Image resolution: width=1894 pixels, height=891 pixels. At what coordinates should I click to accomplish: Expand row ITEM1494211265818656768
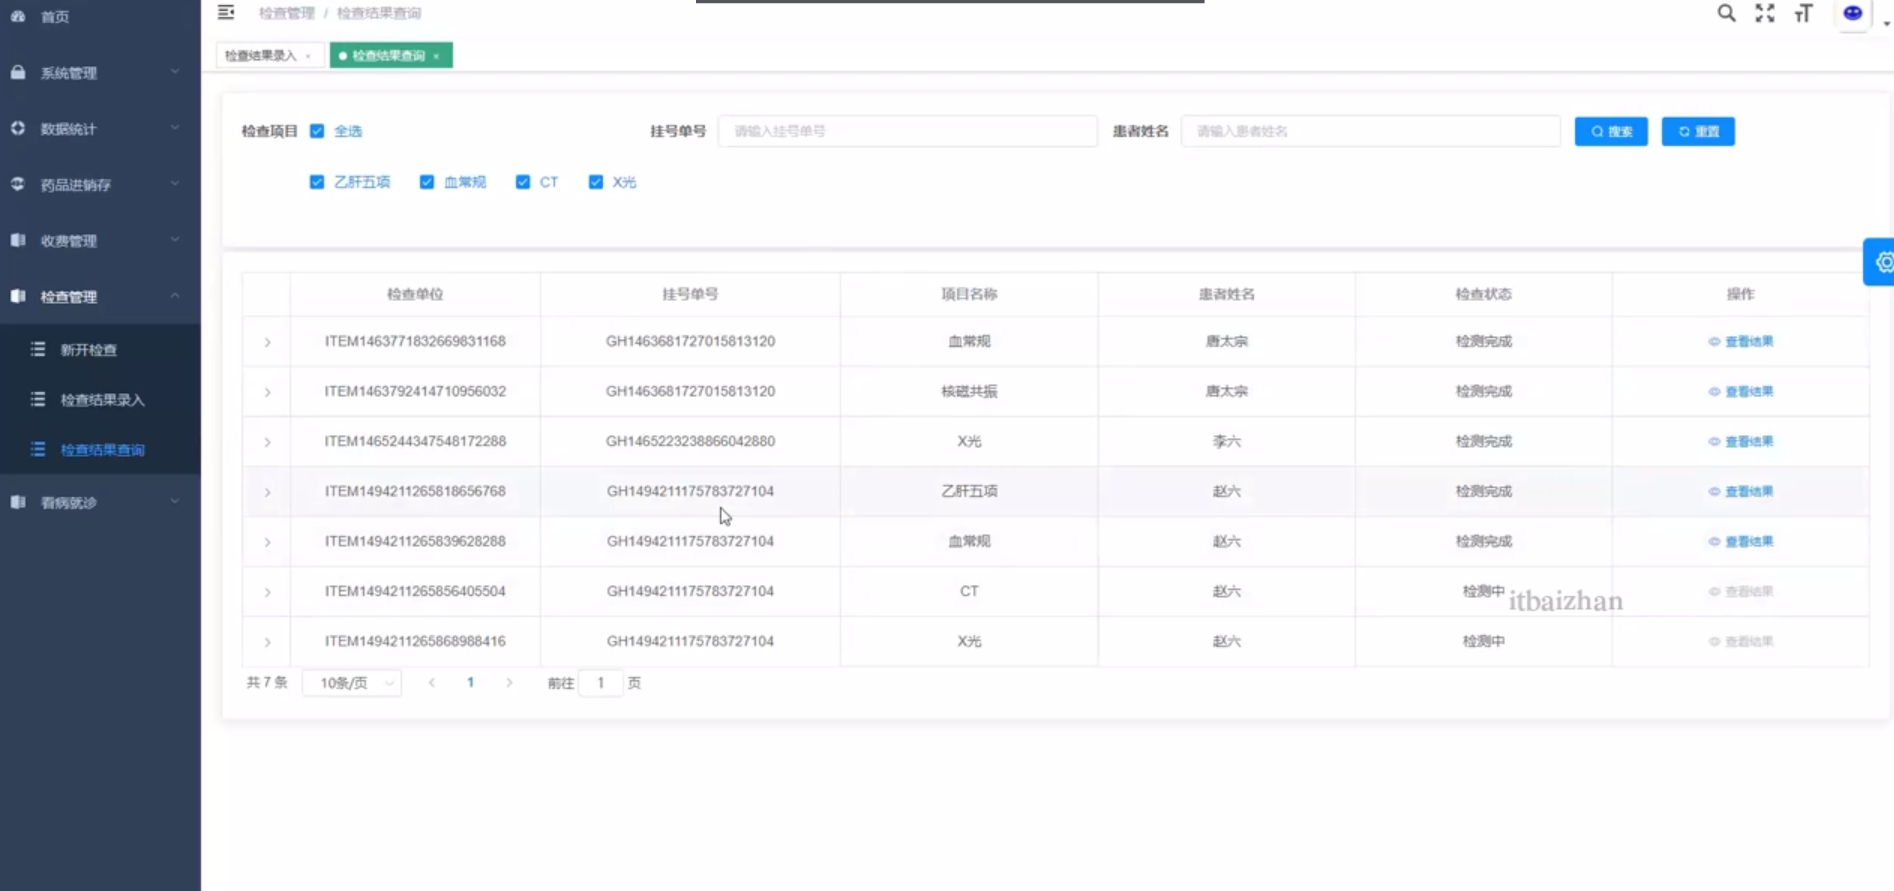(267, 492)
